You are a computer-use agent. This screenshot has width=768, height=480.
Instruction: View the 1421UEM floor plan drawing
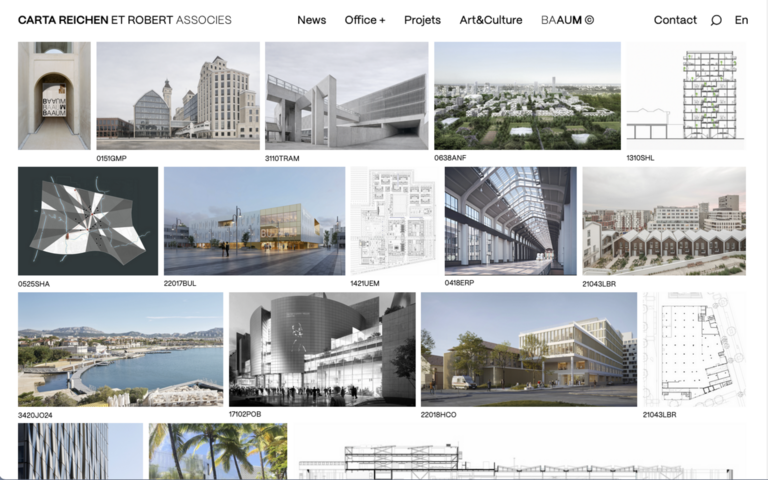(x=394, y=221)
